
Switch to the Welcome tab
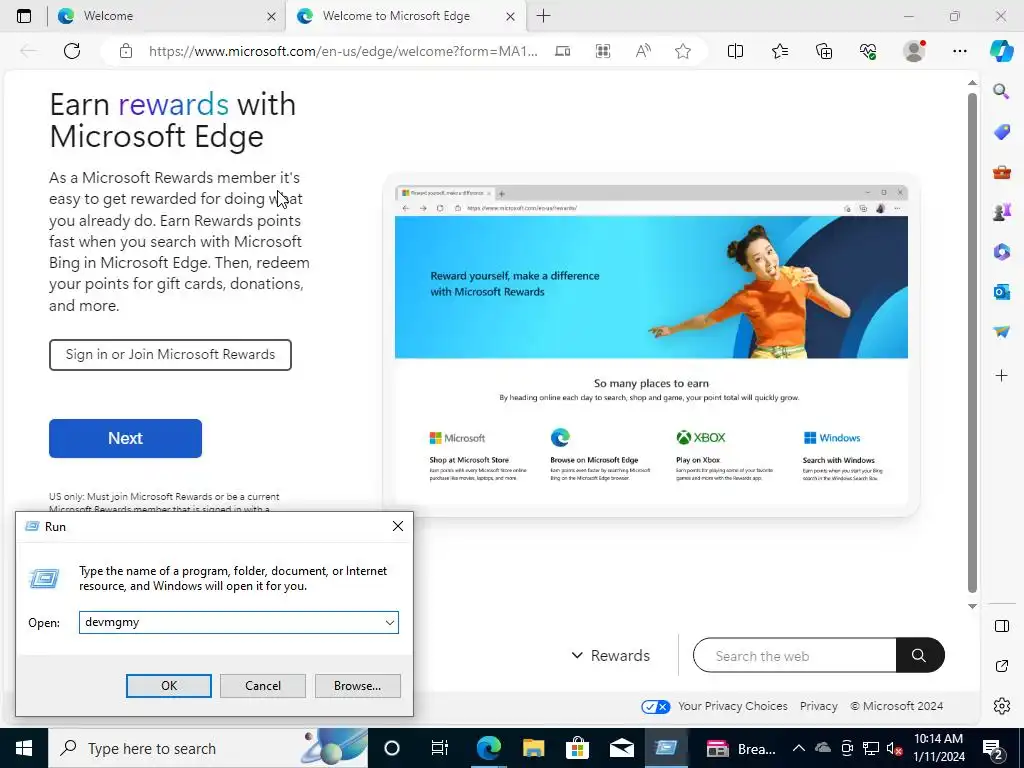[x=167, y=16]
